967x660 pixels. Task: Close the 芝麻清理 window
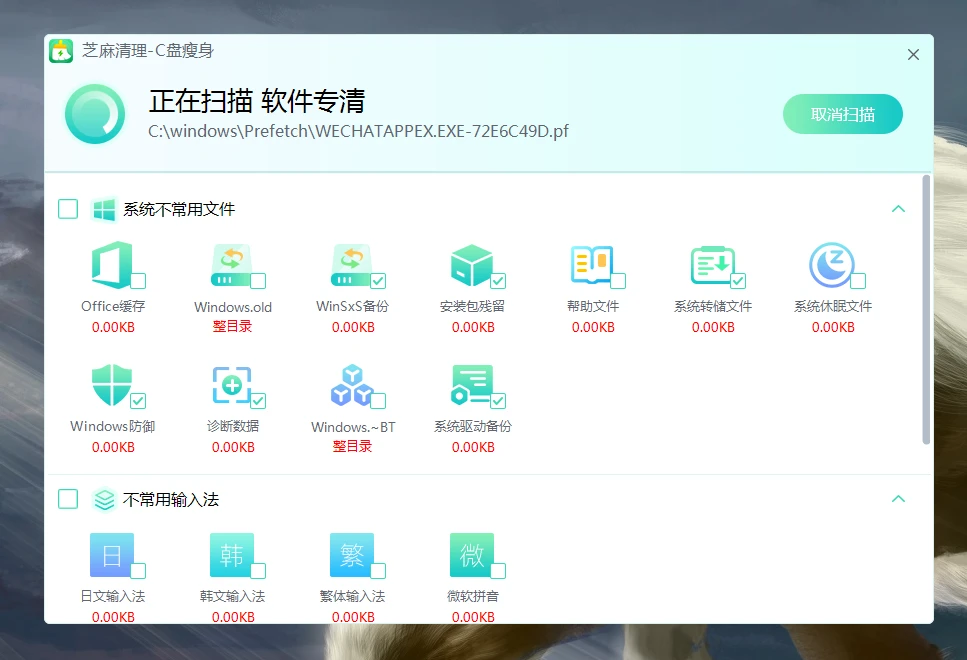[x=913, y=55]
